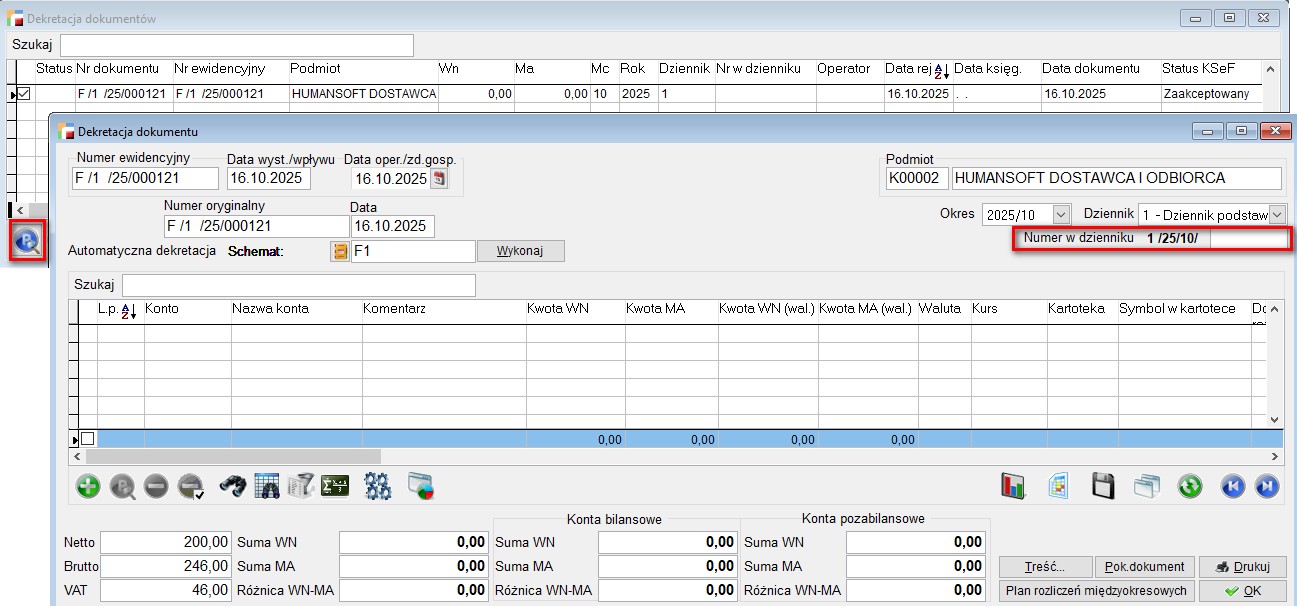The height and width of the screenshot is (606, 1297).
Task: Click the binoculars search icon
Action: (233, 487)
